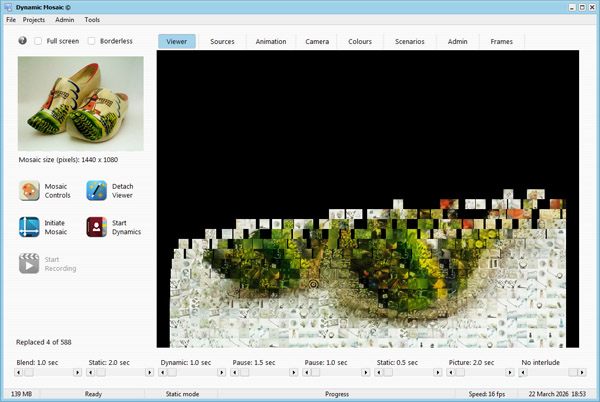Select the Scenarios tab

[408, 41]
